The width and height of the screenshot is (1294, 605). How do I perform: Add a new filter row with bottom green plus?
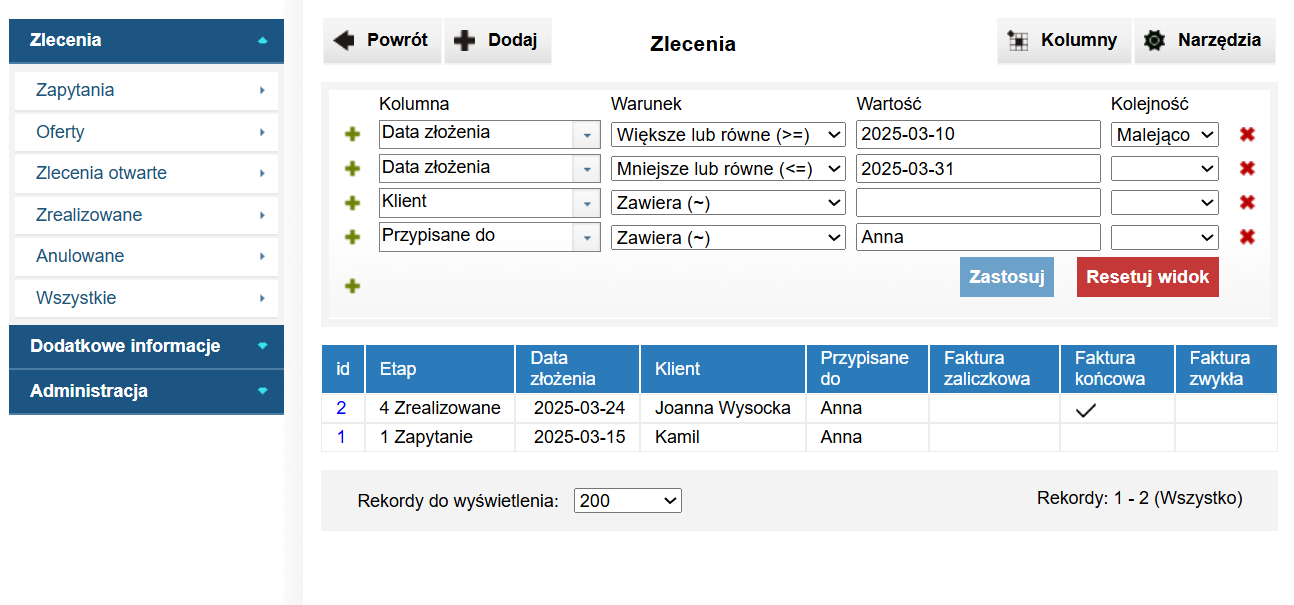click(352, 286)
